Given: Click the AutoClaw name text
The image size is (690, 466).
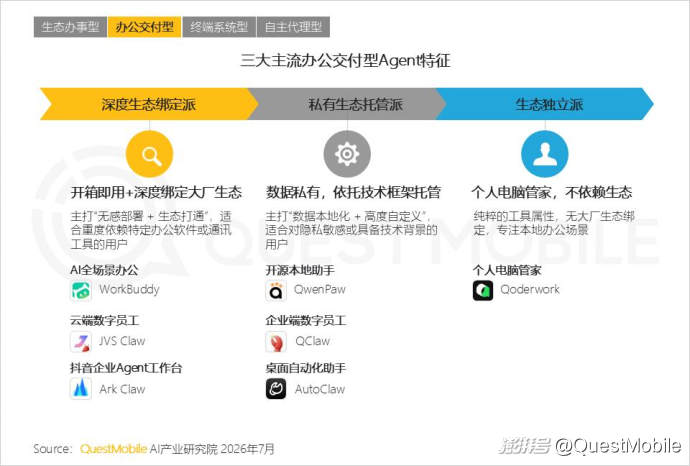Looking at the screenshot, I should (320, 389).
